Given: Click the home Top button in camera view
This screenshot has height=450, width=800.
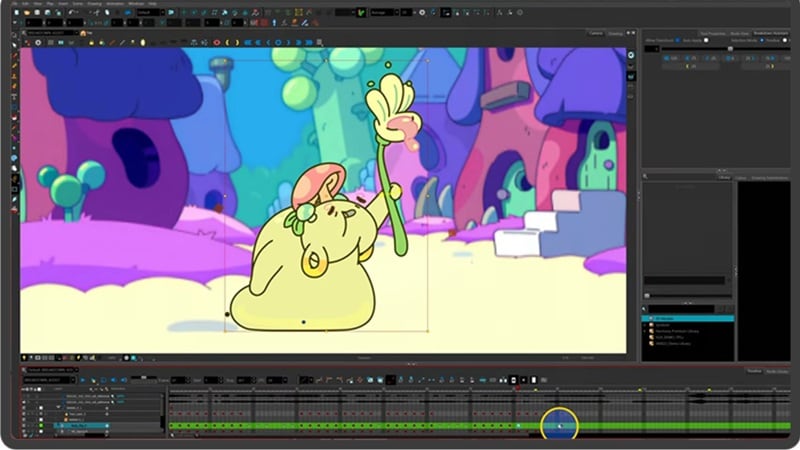Looking at the screenshot, I should coord(86,33).
